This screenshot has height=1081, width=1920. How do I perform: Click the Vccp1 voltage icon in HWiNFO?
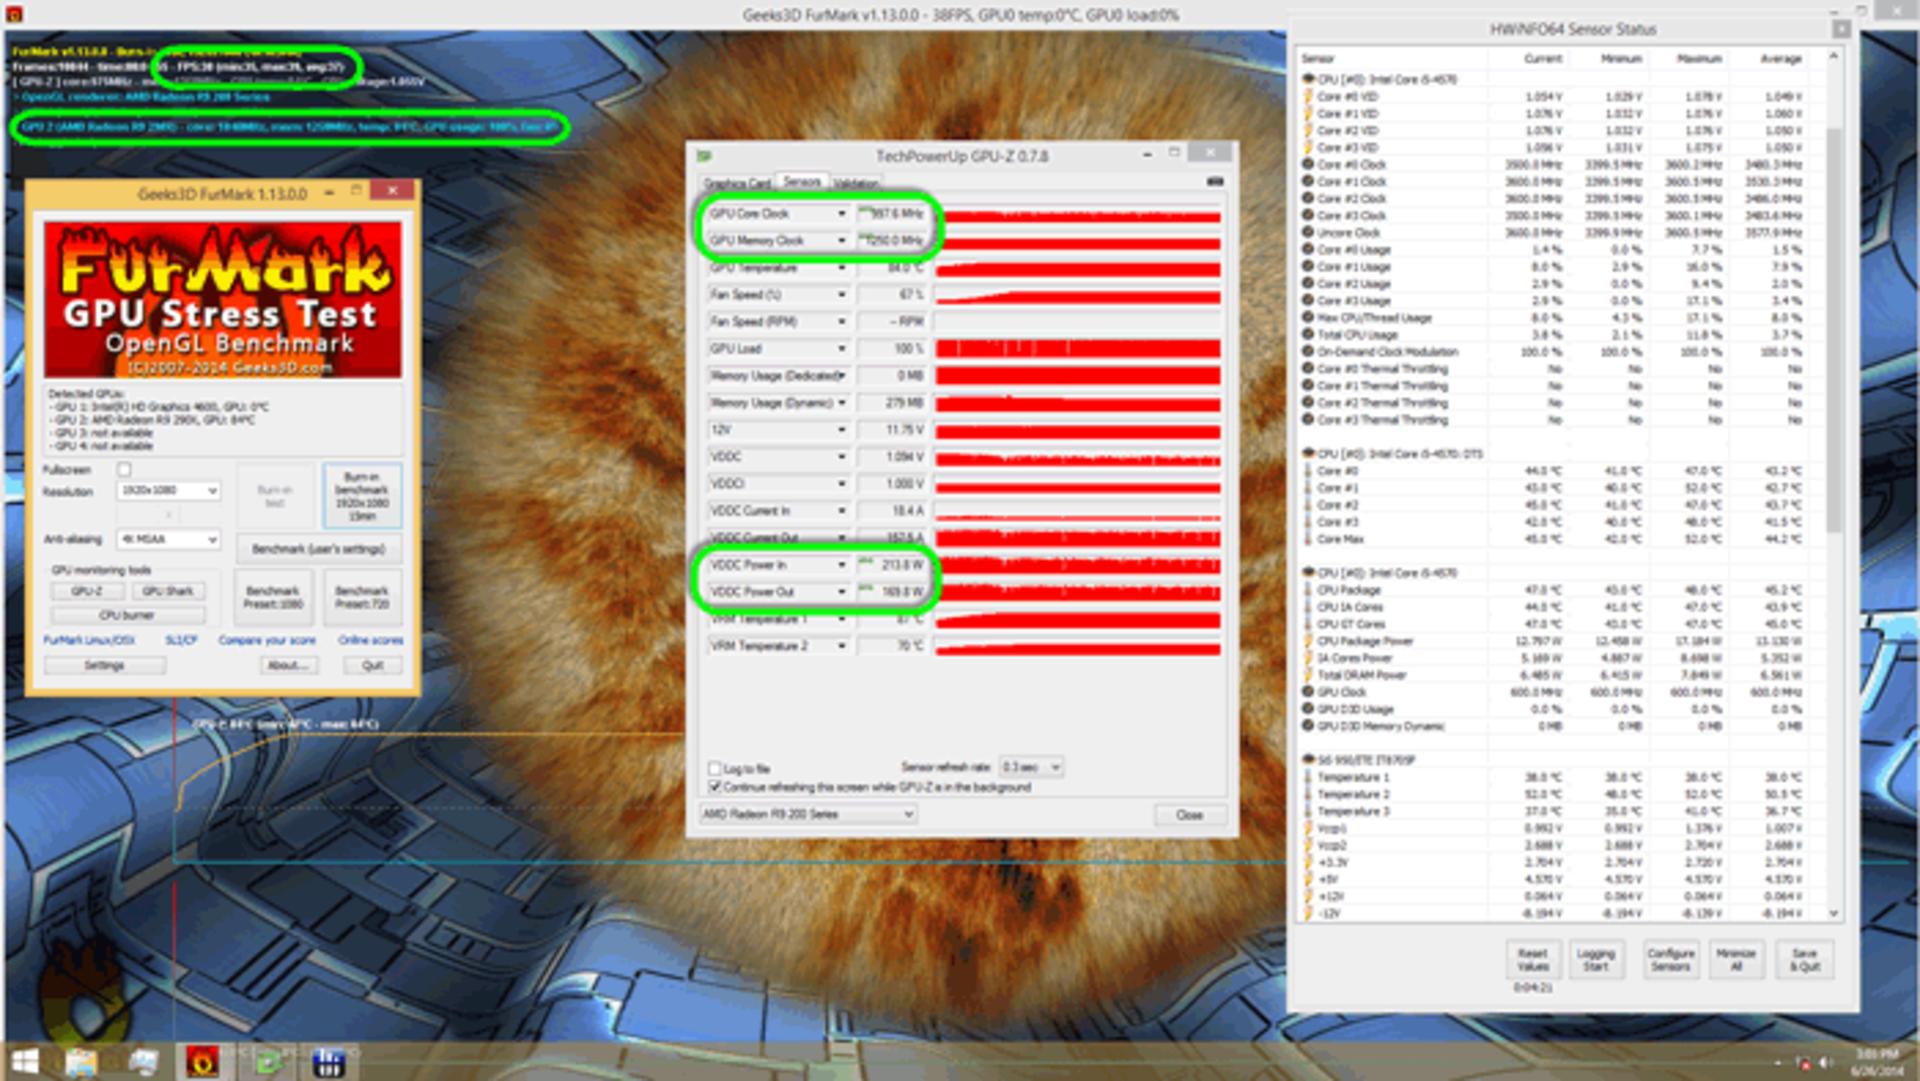(x=1307, y=828)
